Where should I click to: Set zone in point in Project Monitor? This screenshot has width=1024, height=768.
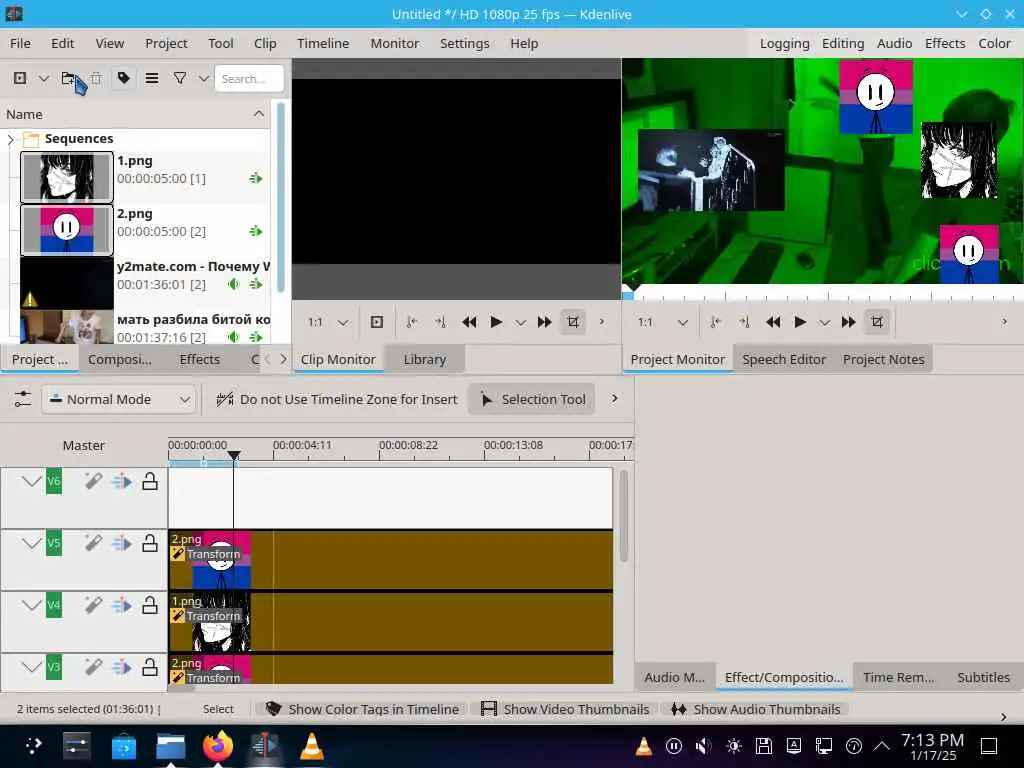pos(716,322)
